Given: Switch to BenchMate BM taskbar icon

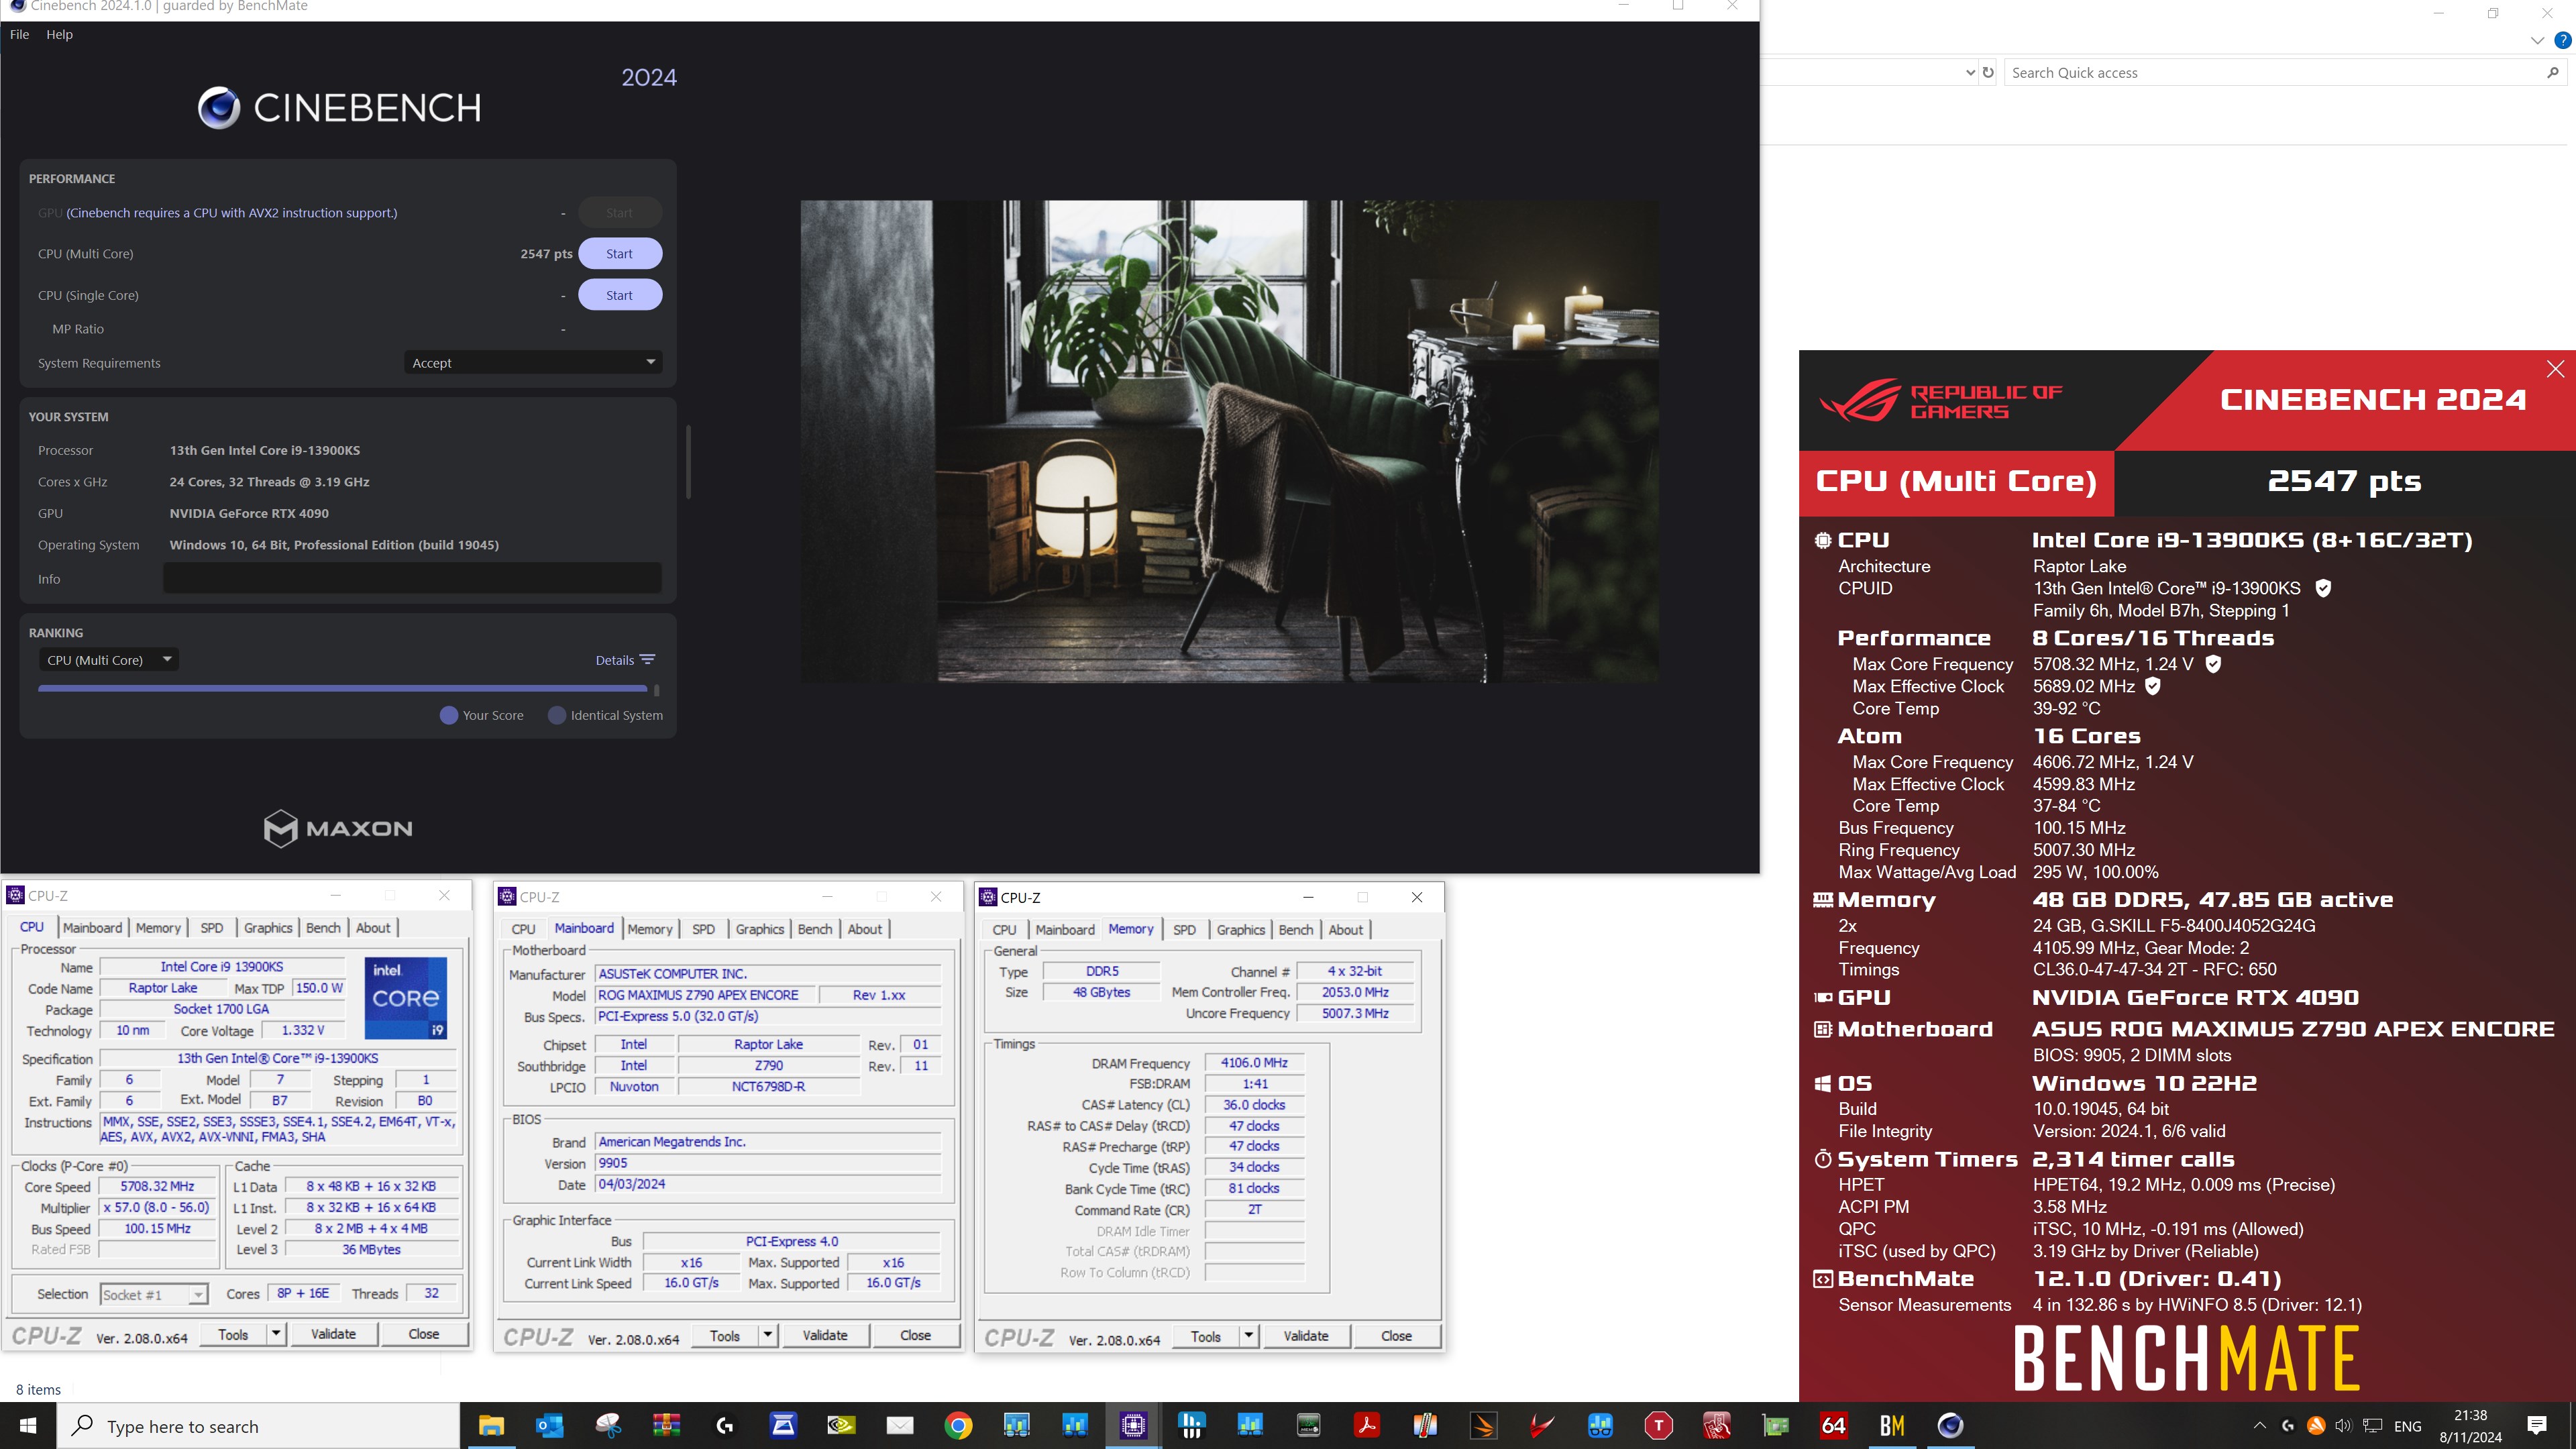Looking at the screenshot, I should [1892, 1425].
